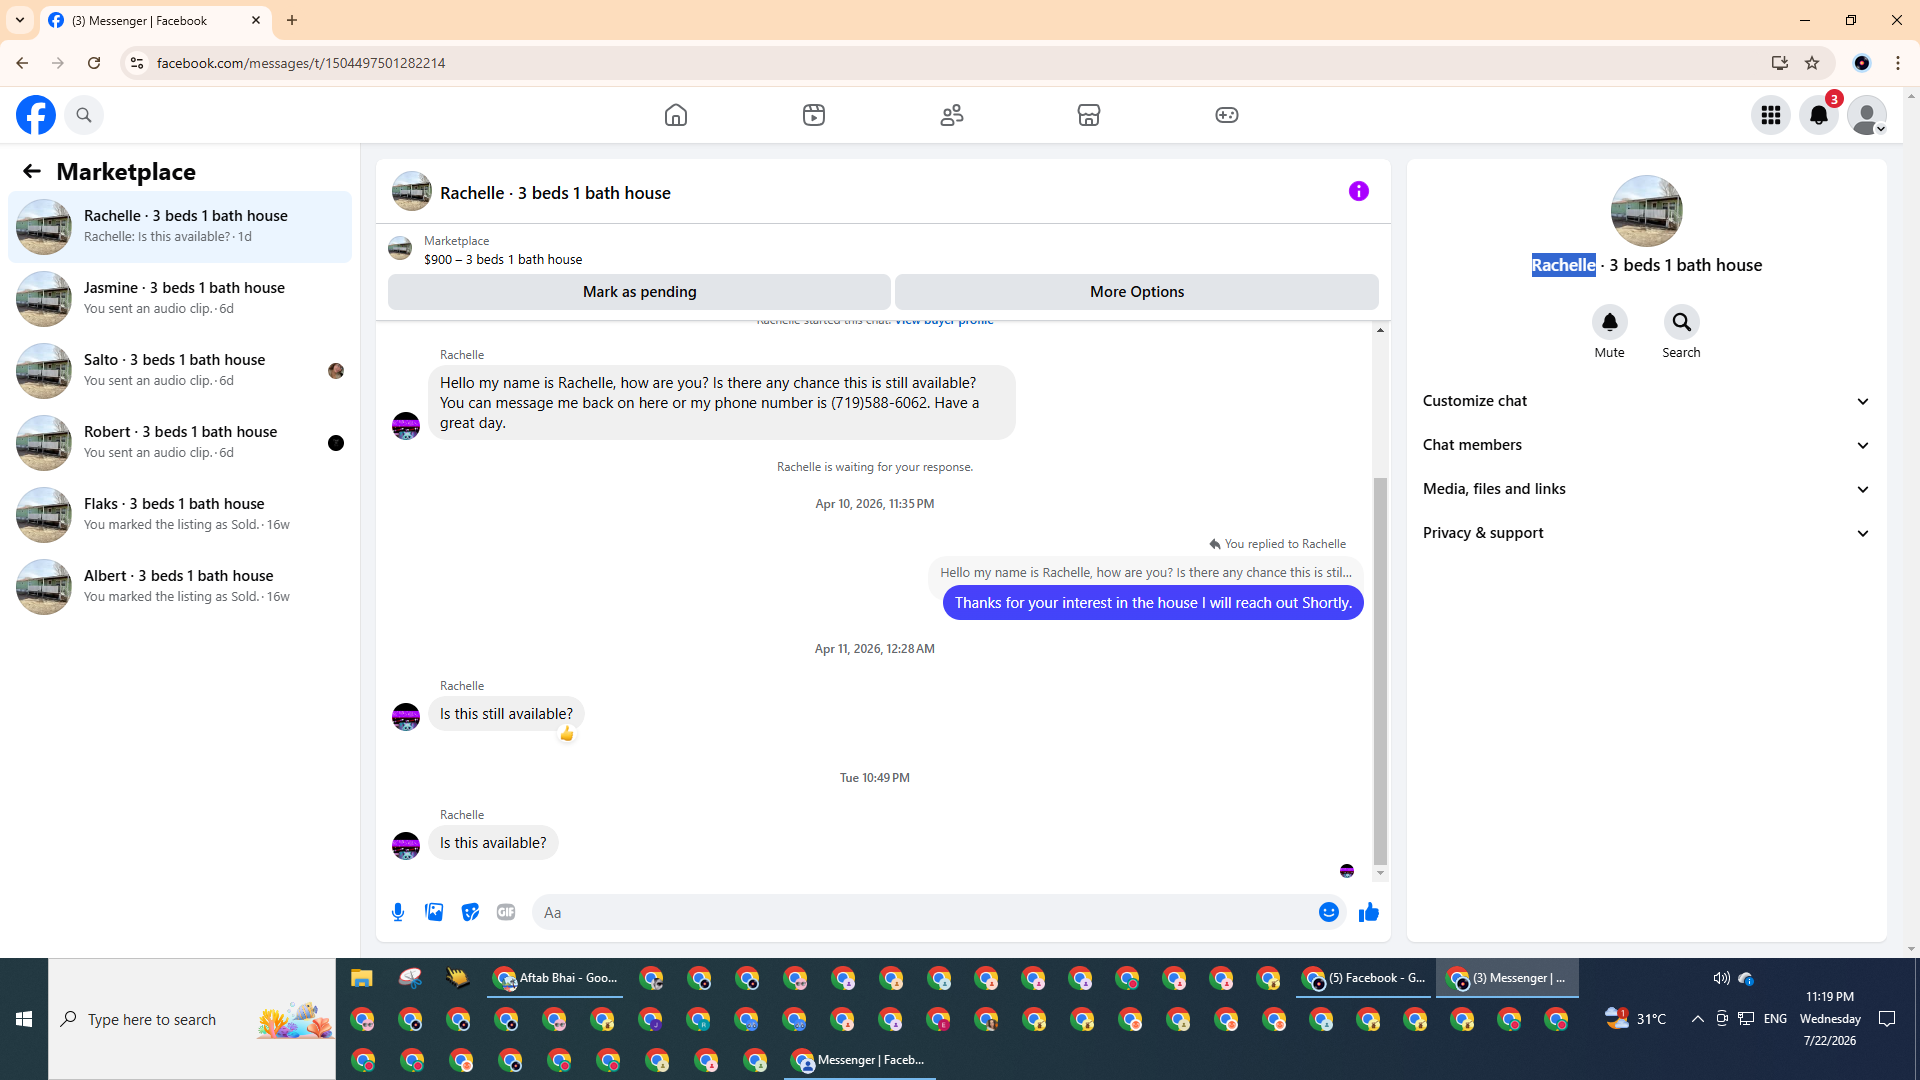
Task: Open the Reels video icon
Action: [x=814, y=115]
